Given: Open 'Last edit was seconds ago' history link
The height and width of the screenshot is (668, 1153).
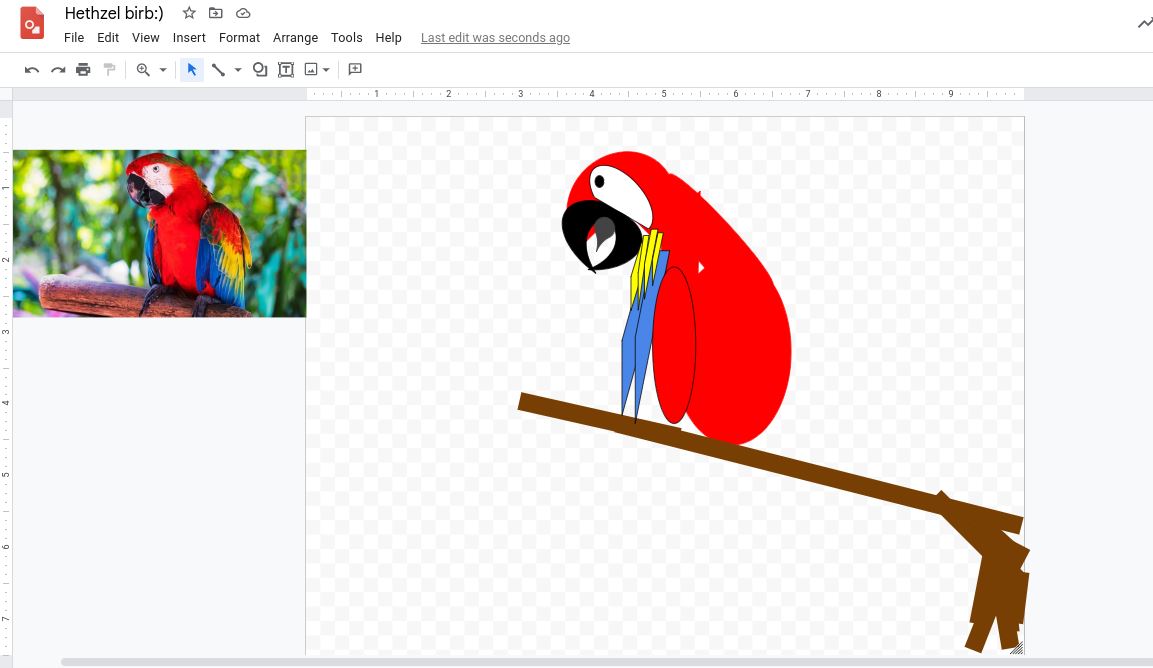Looking at the screenshot, I should point(495,38).
